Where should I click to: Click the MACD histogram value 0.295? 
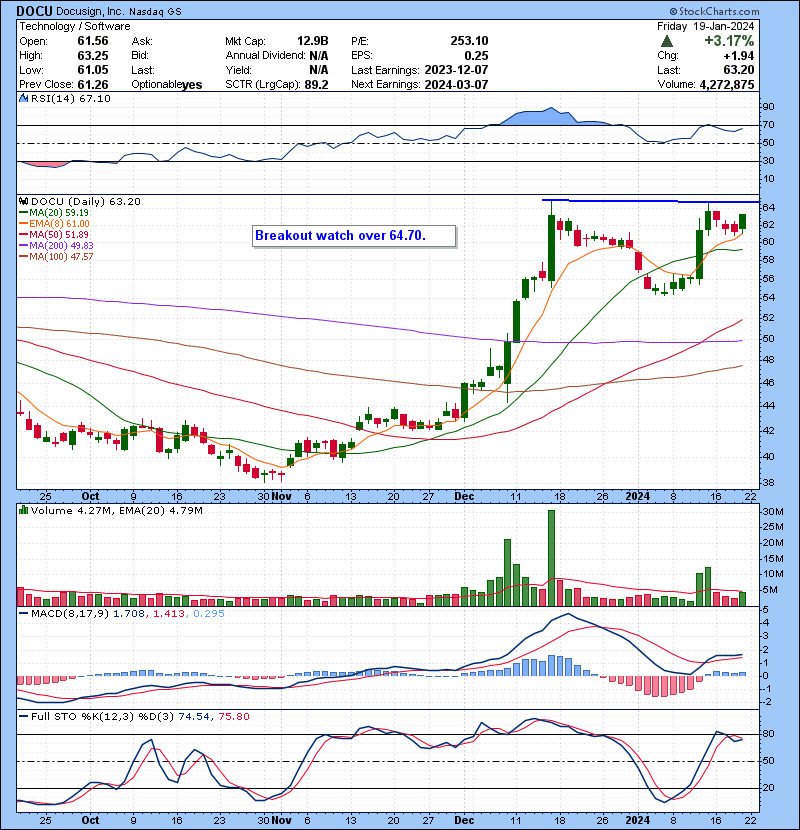(x=209, y=614)
